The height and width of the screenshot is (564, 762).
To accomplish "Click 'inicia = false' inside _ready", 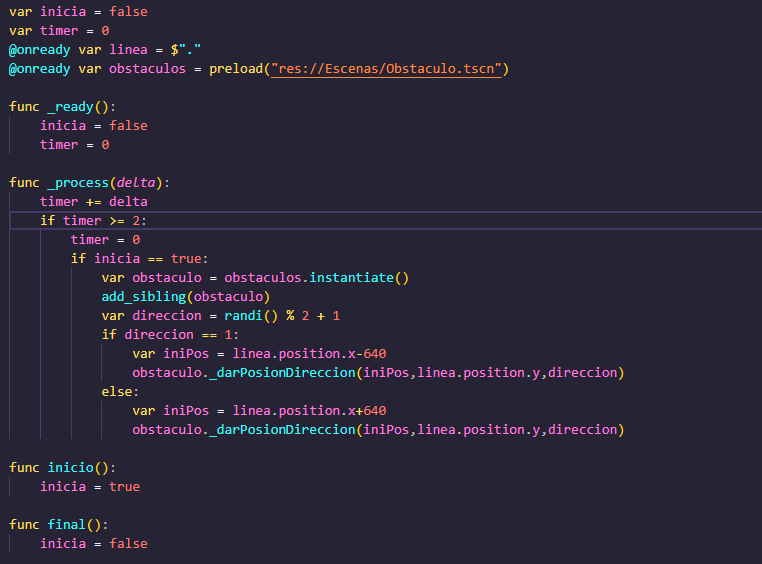I will (94, 126).
